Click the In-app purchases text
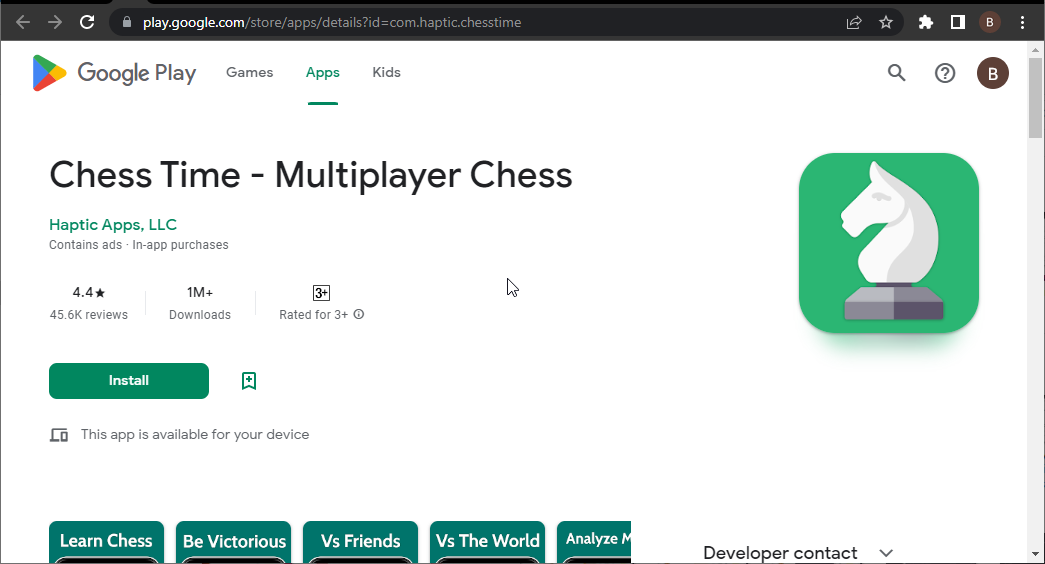The height and width of the screenshot is (564, 1045). pyautogui.click(x=181, y=245)
